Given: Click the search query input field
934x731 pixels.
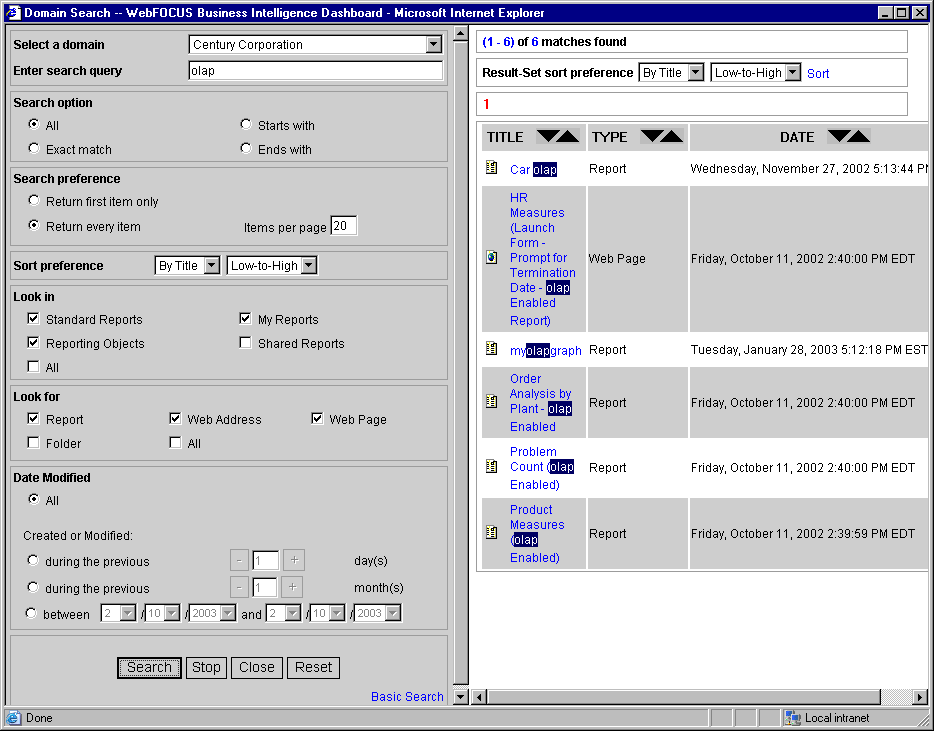Looking at the screenshot, I should coord(316,71).
